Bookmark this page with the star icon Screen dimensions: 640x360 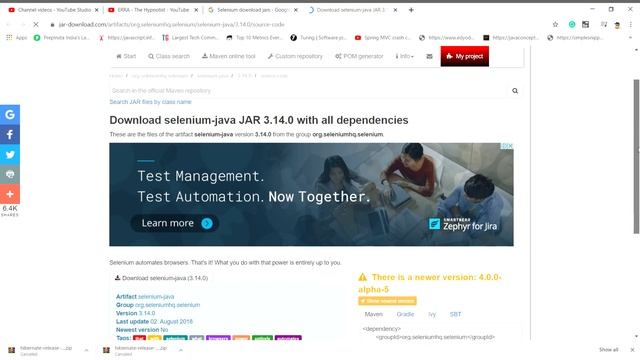pos(555,24)
